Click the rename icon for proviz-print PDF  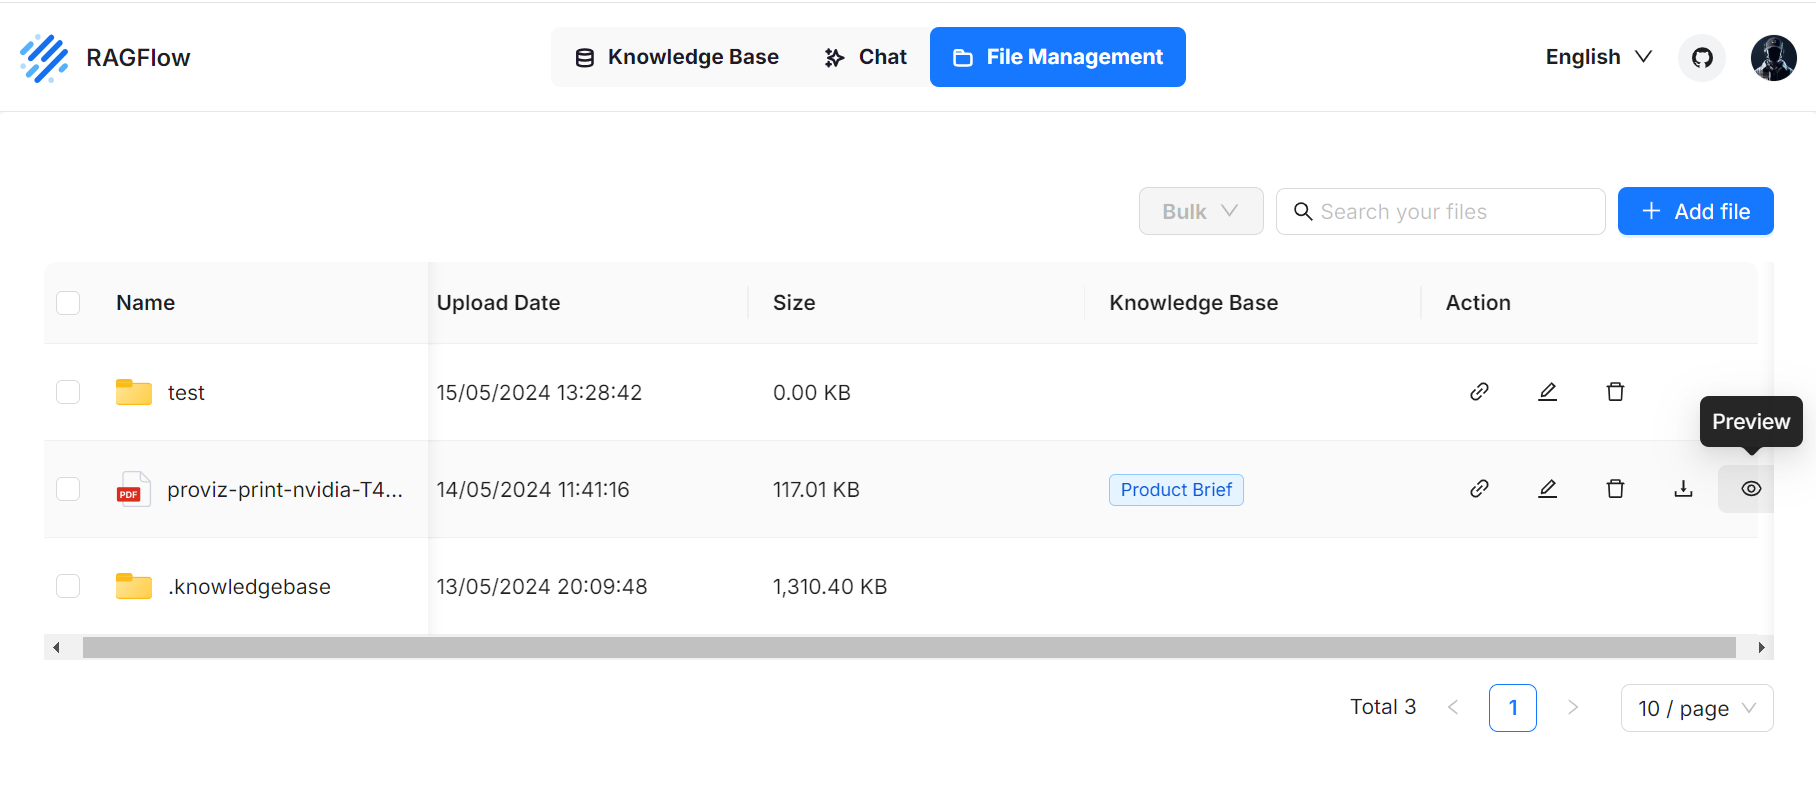pos(1547,489)
